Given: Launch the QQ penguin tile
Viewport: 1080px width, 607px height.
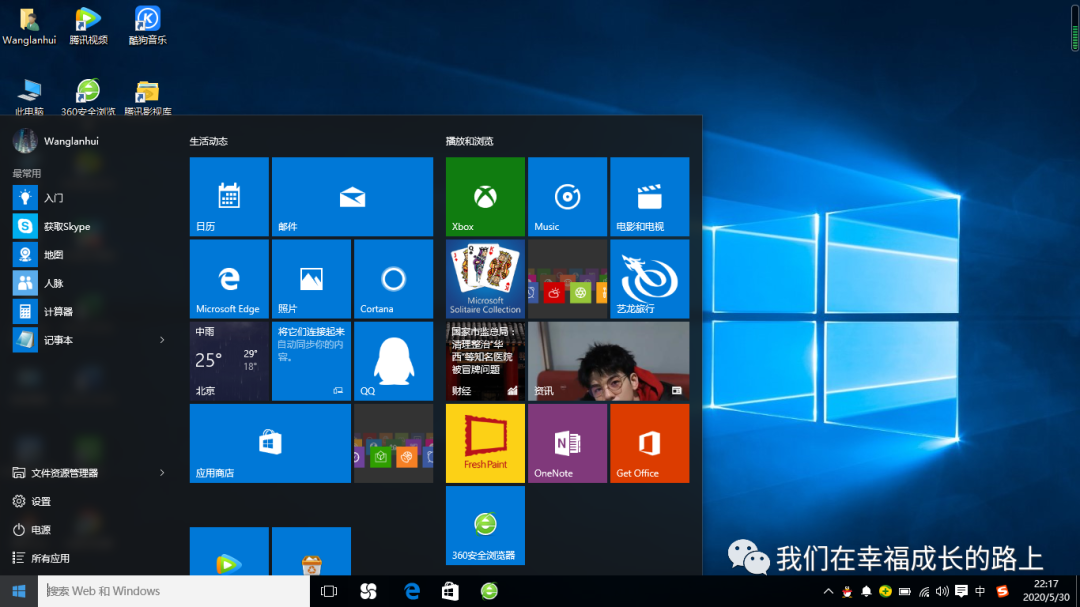Looking at the screenshot, I should tap(393, 361).
